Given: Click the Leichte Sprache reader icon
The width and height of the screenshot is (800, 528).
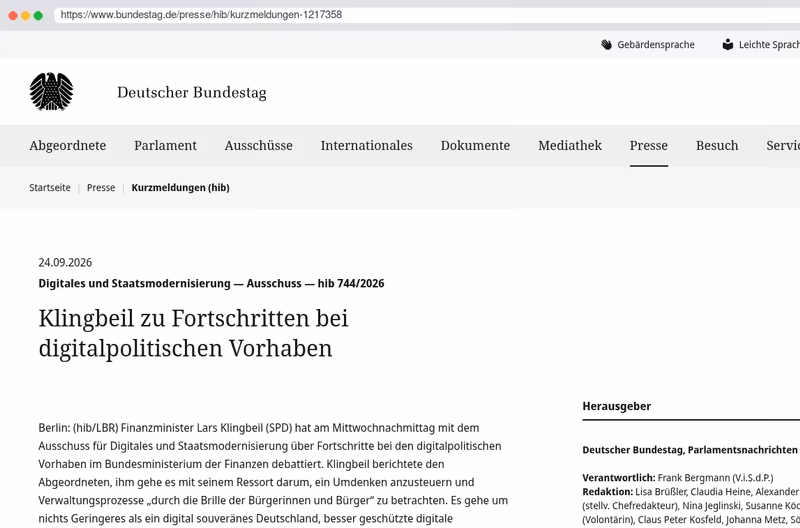Looking at the screenshot, I should click(x=728, y=44).
